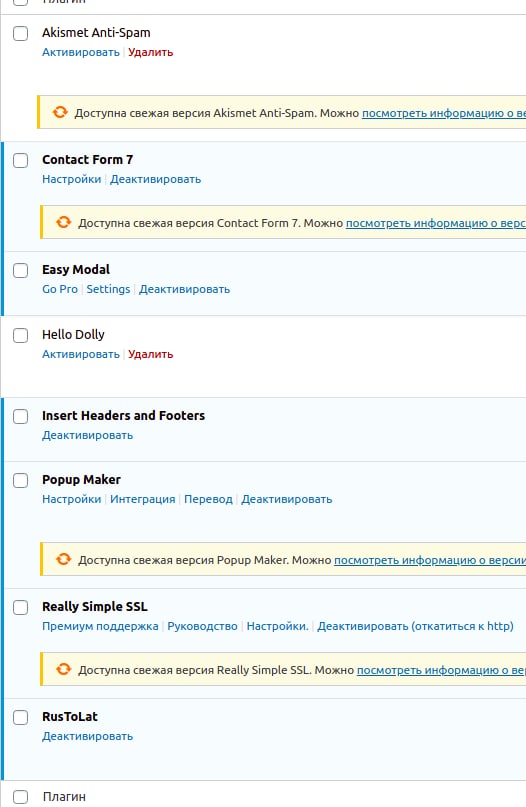The width and height of the screenshot is (526, 807).
Task: Toggle the Hello Dolly checkbox
Action: click(x=21, y=336)
